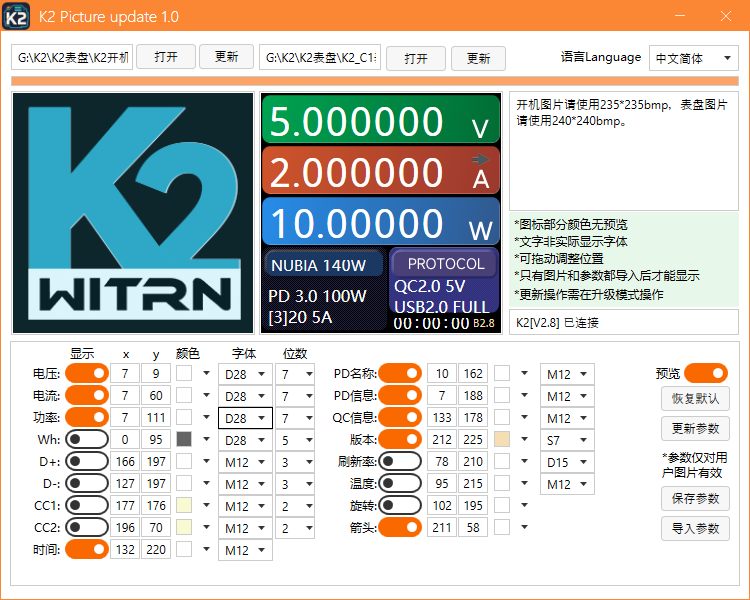750x600 pixels.
Task: Disable the 功率 display switch
Action: point(87,417)
